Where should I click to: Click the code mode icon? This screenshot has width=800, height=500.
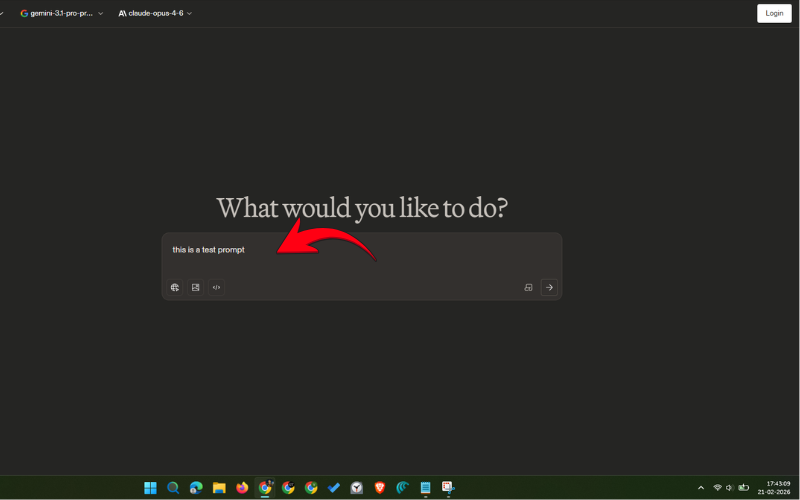tap(216, 287)
